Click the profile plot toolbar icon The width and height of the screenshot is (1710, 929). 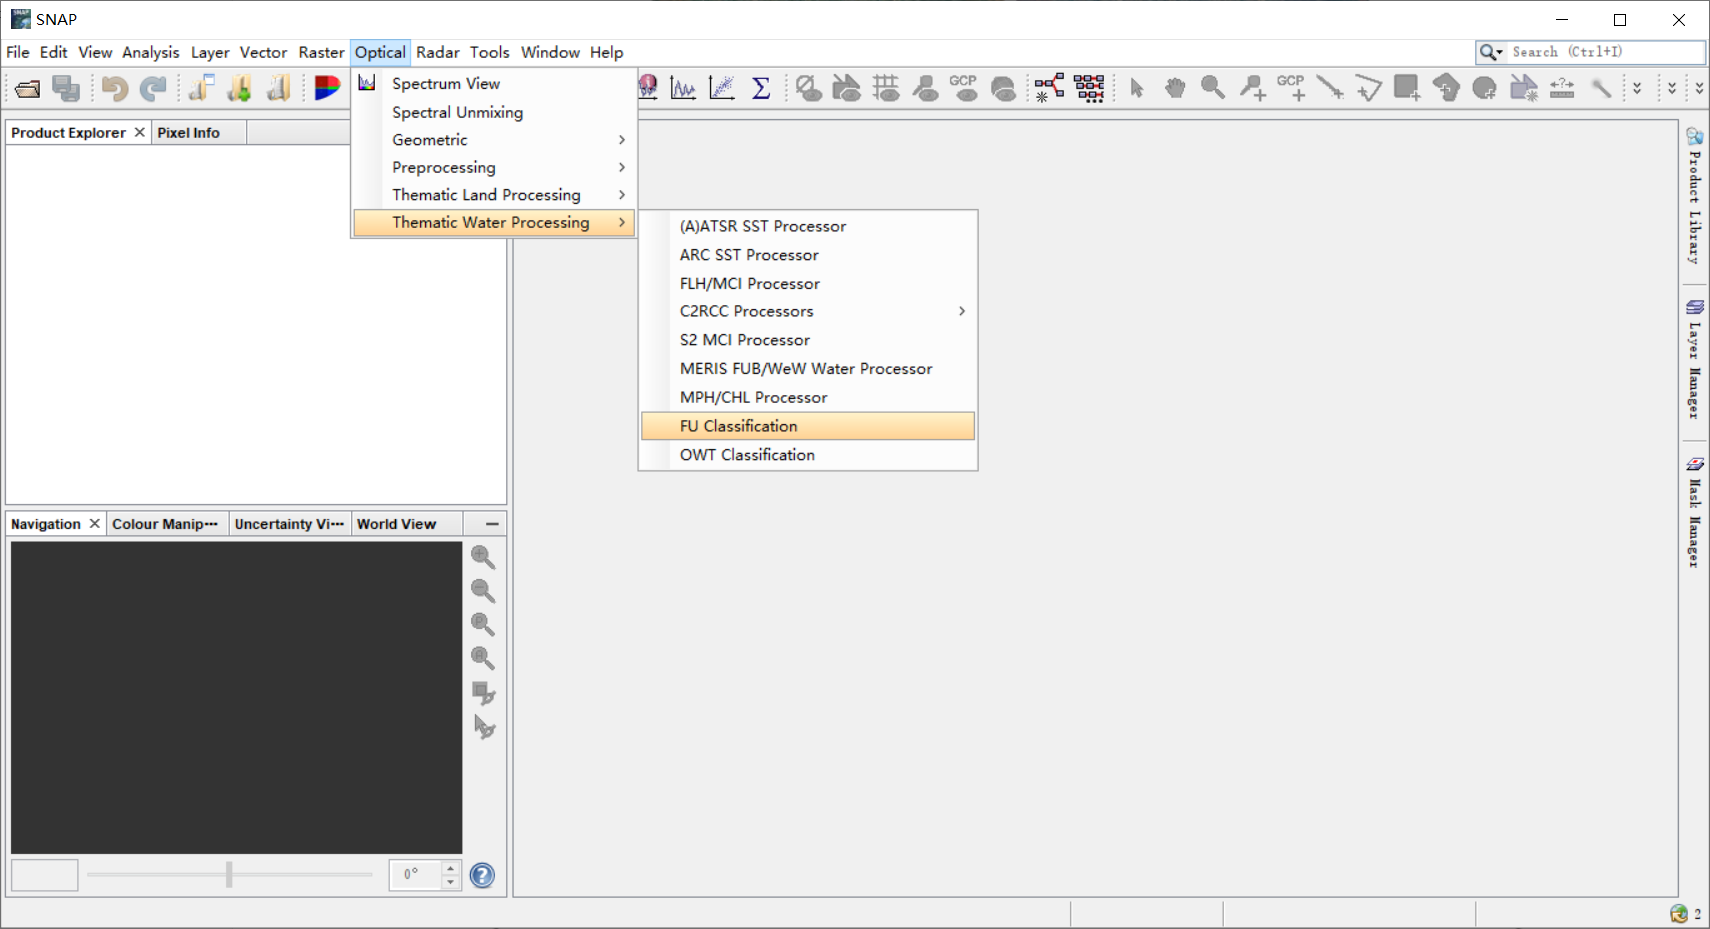683,88
